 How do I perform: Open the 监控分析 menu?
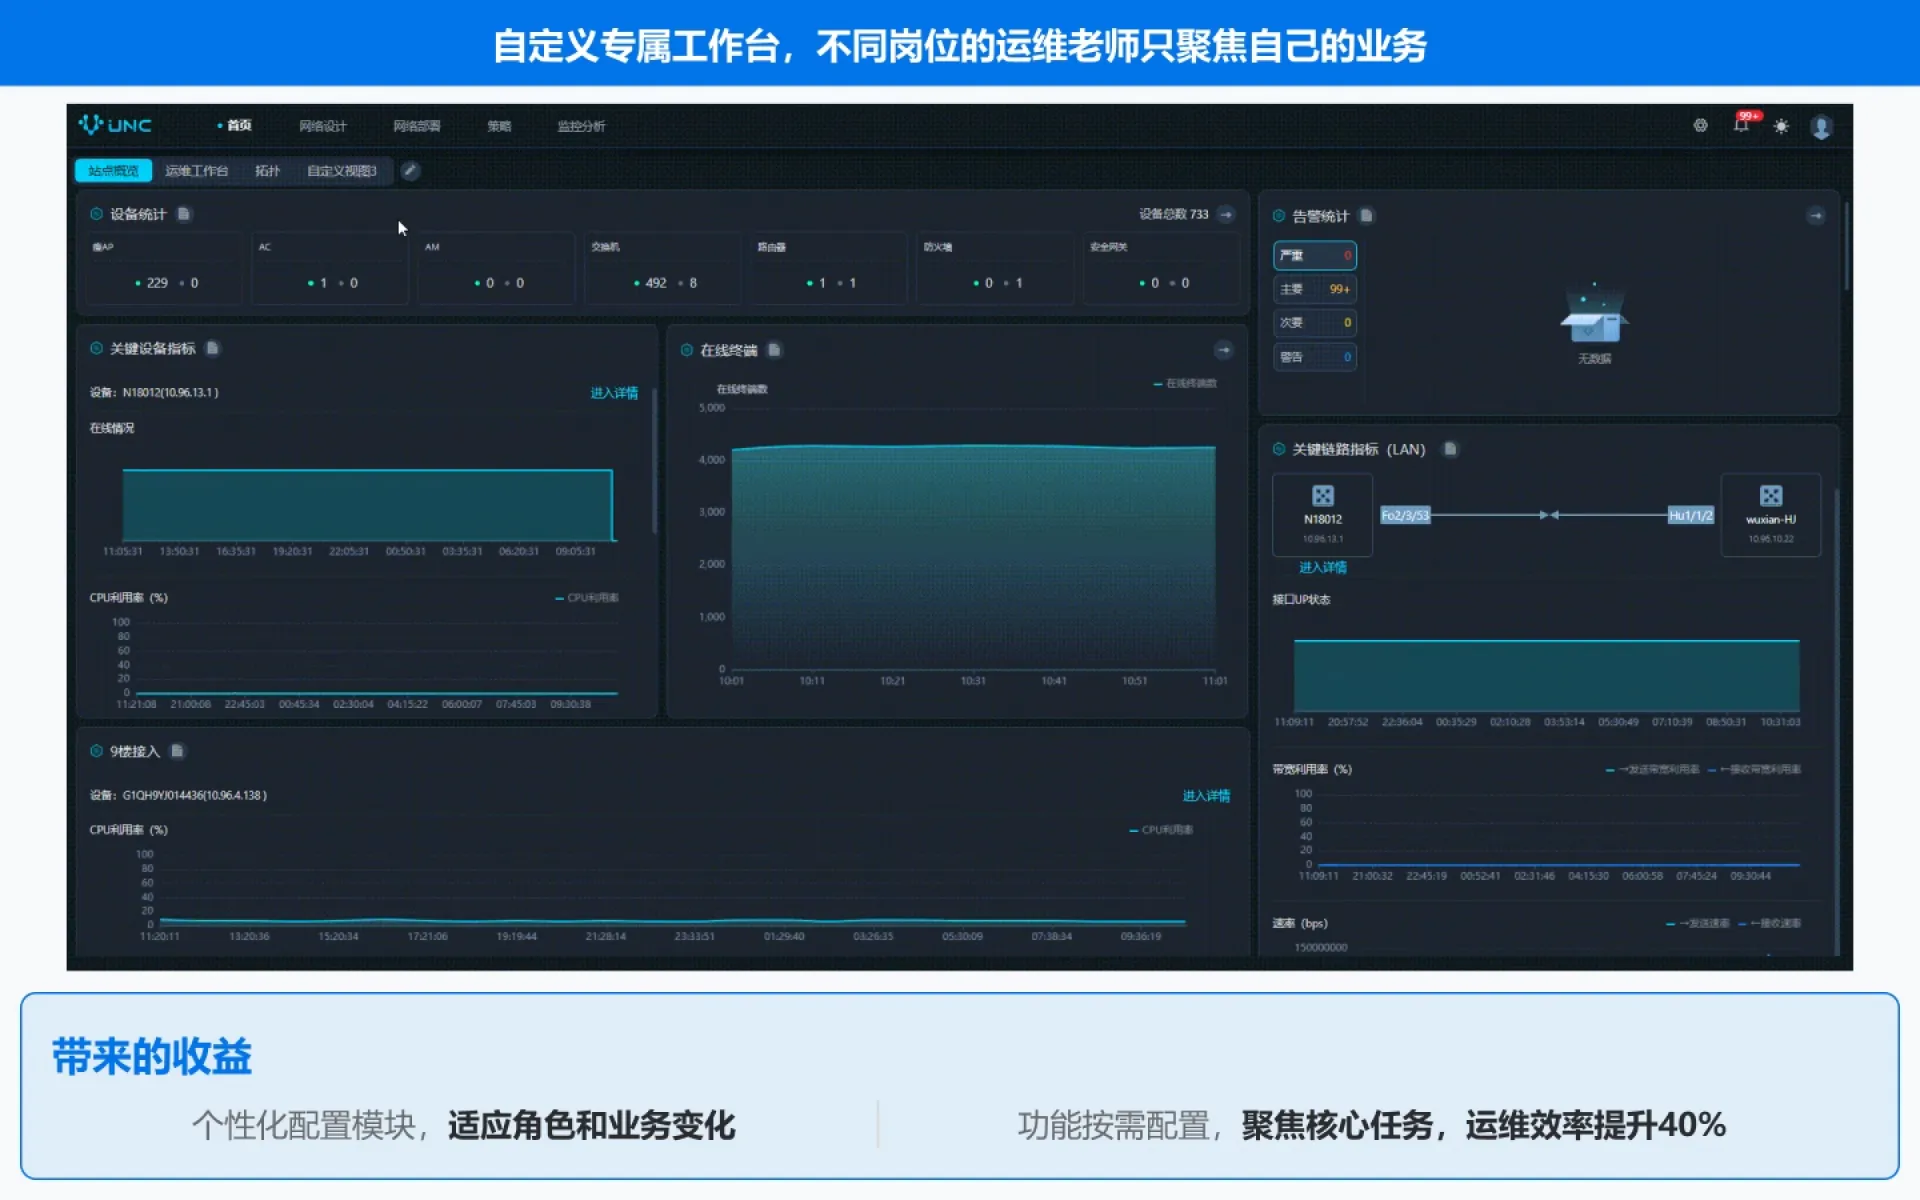click(x=581, y=126)
